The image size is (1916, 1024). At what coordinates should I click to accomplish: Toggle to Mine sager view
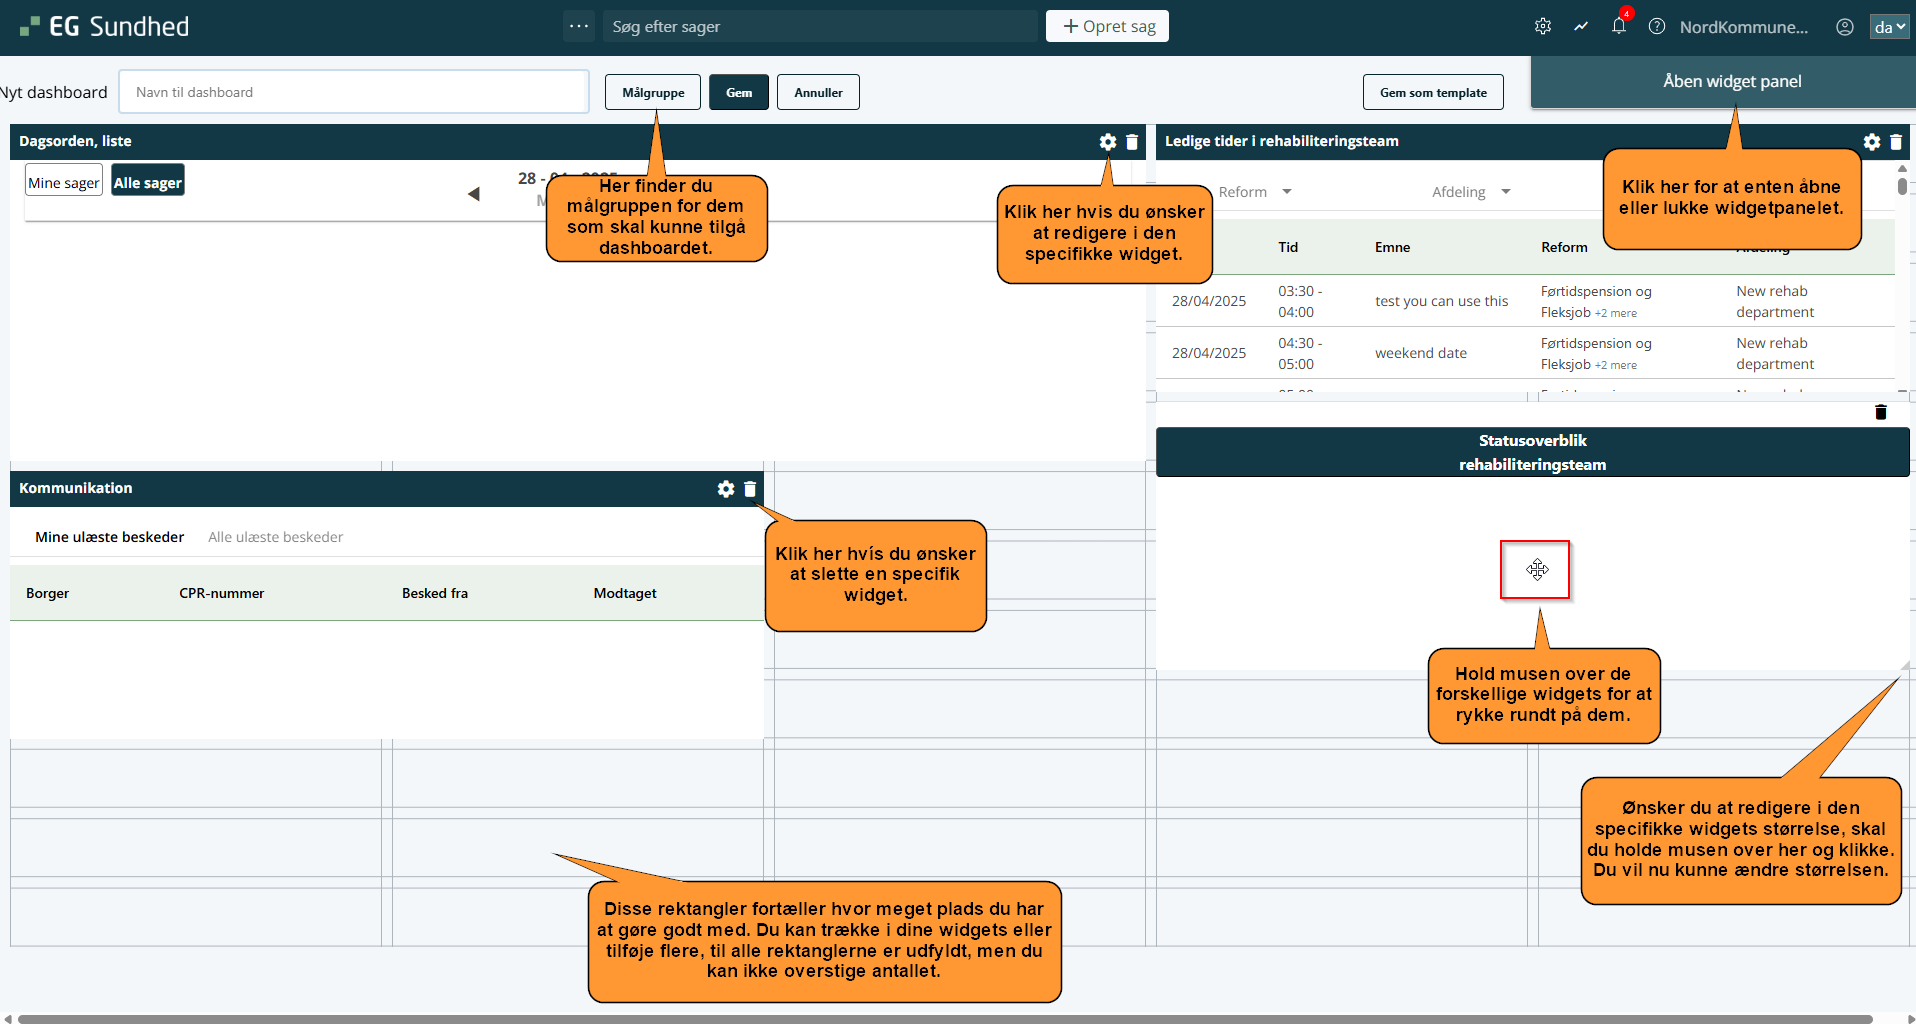click(64, 182)
